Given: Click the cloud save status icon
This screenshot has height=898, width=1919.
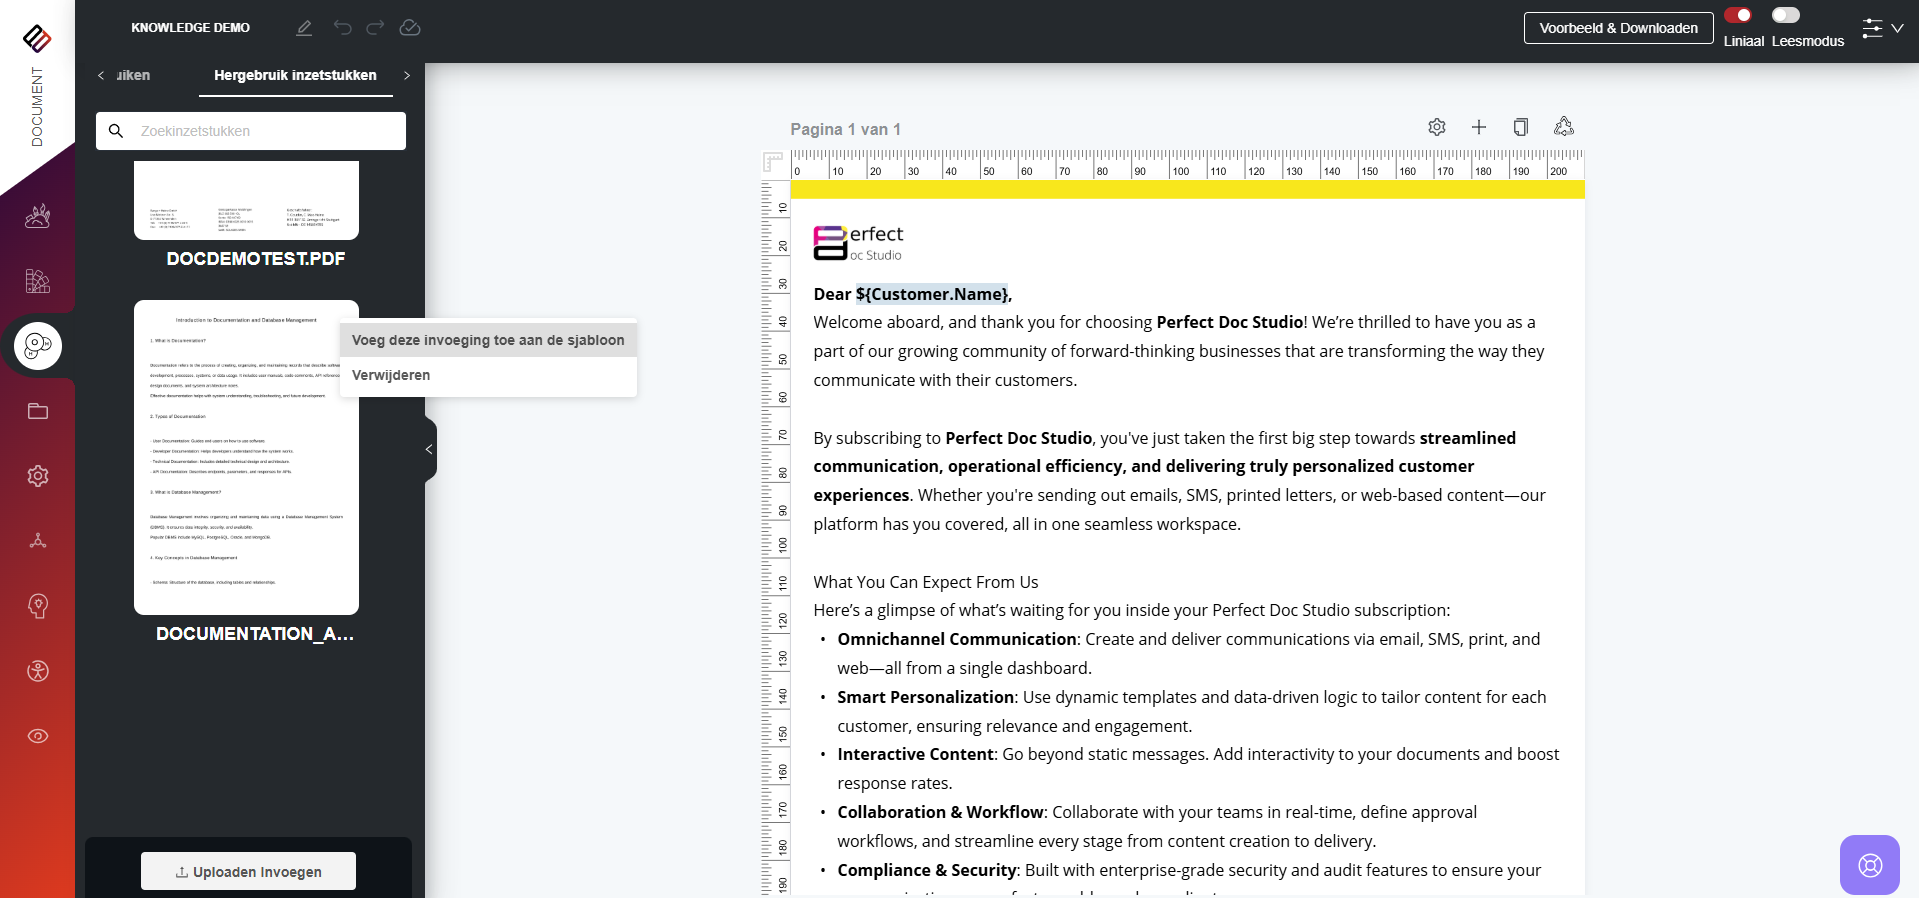Looking at the screenshot, I should click(410, 28).
